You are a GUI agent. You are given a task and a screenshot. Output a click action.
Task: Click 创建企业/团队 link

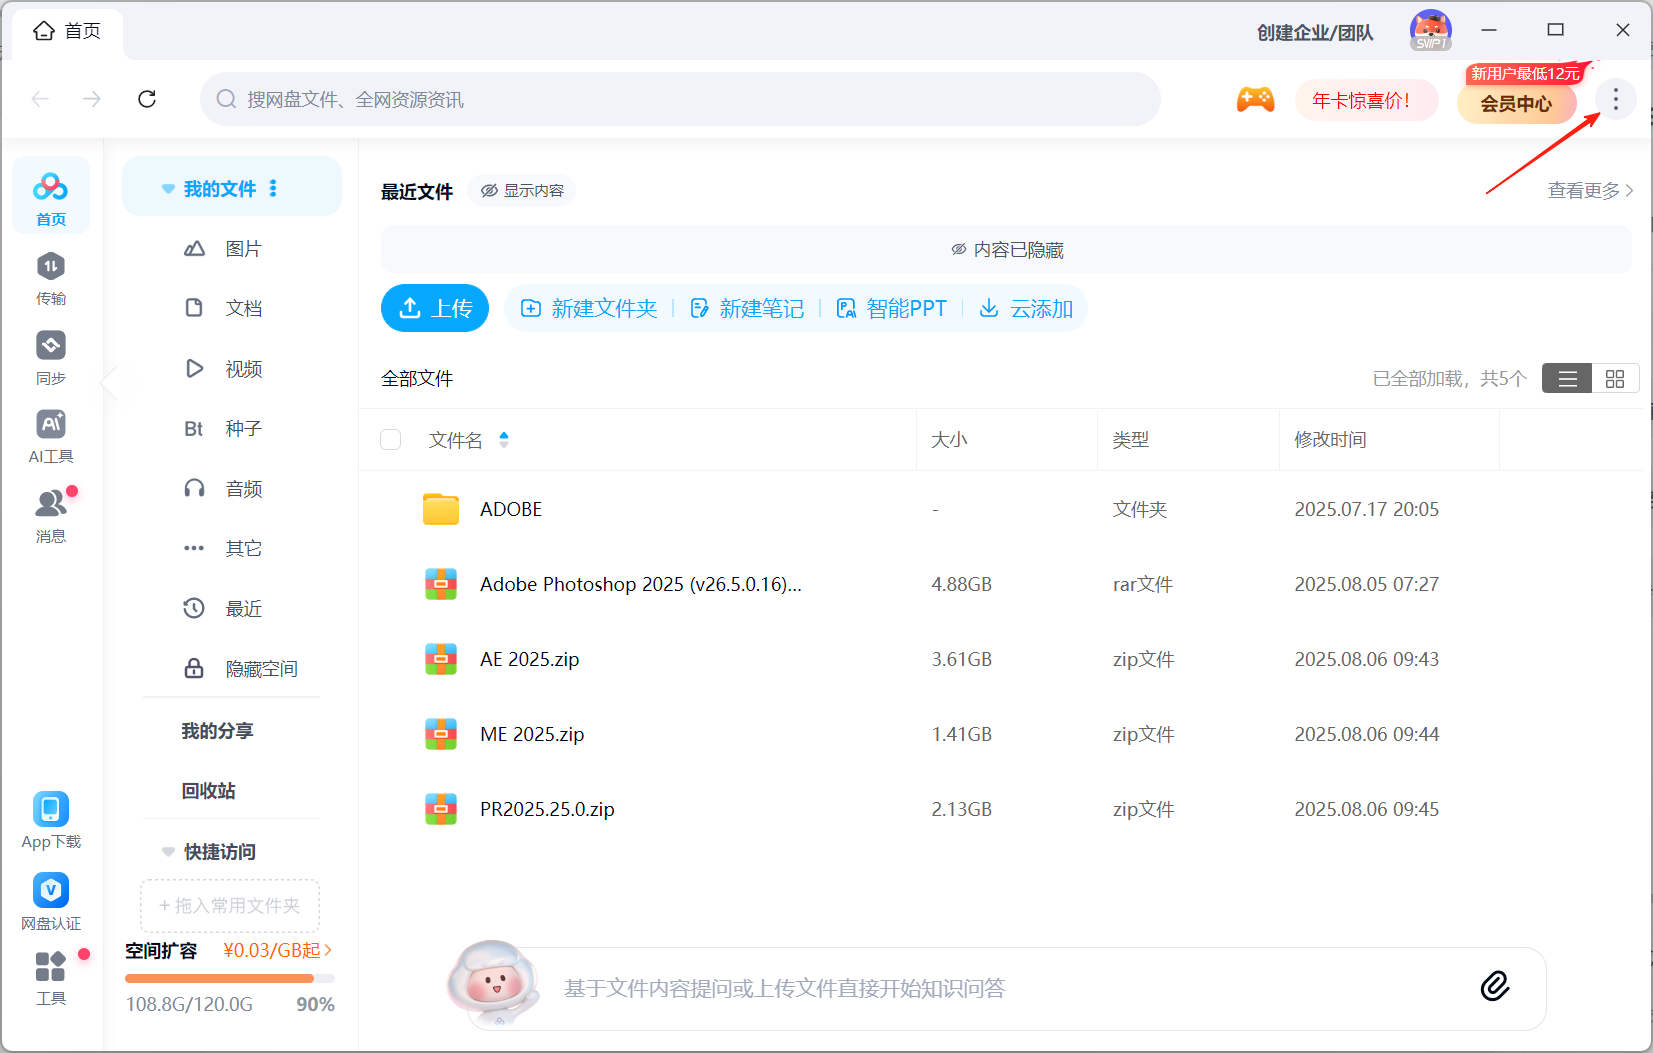click(x=1315, y=33)
